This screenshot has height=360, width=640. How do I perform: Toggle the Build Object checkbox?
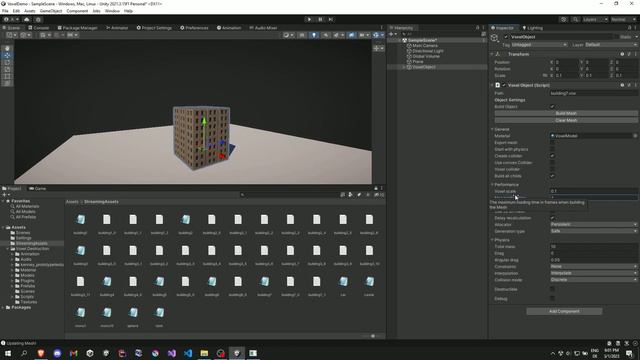pyautogui.click(x=552, y=107)
